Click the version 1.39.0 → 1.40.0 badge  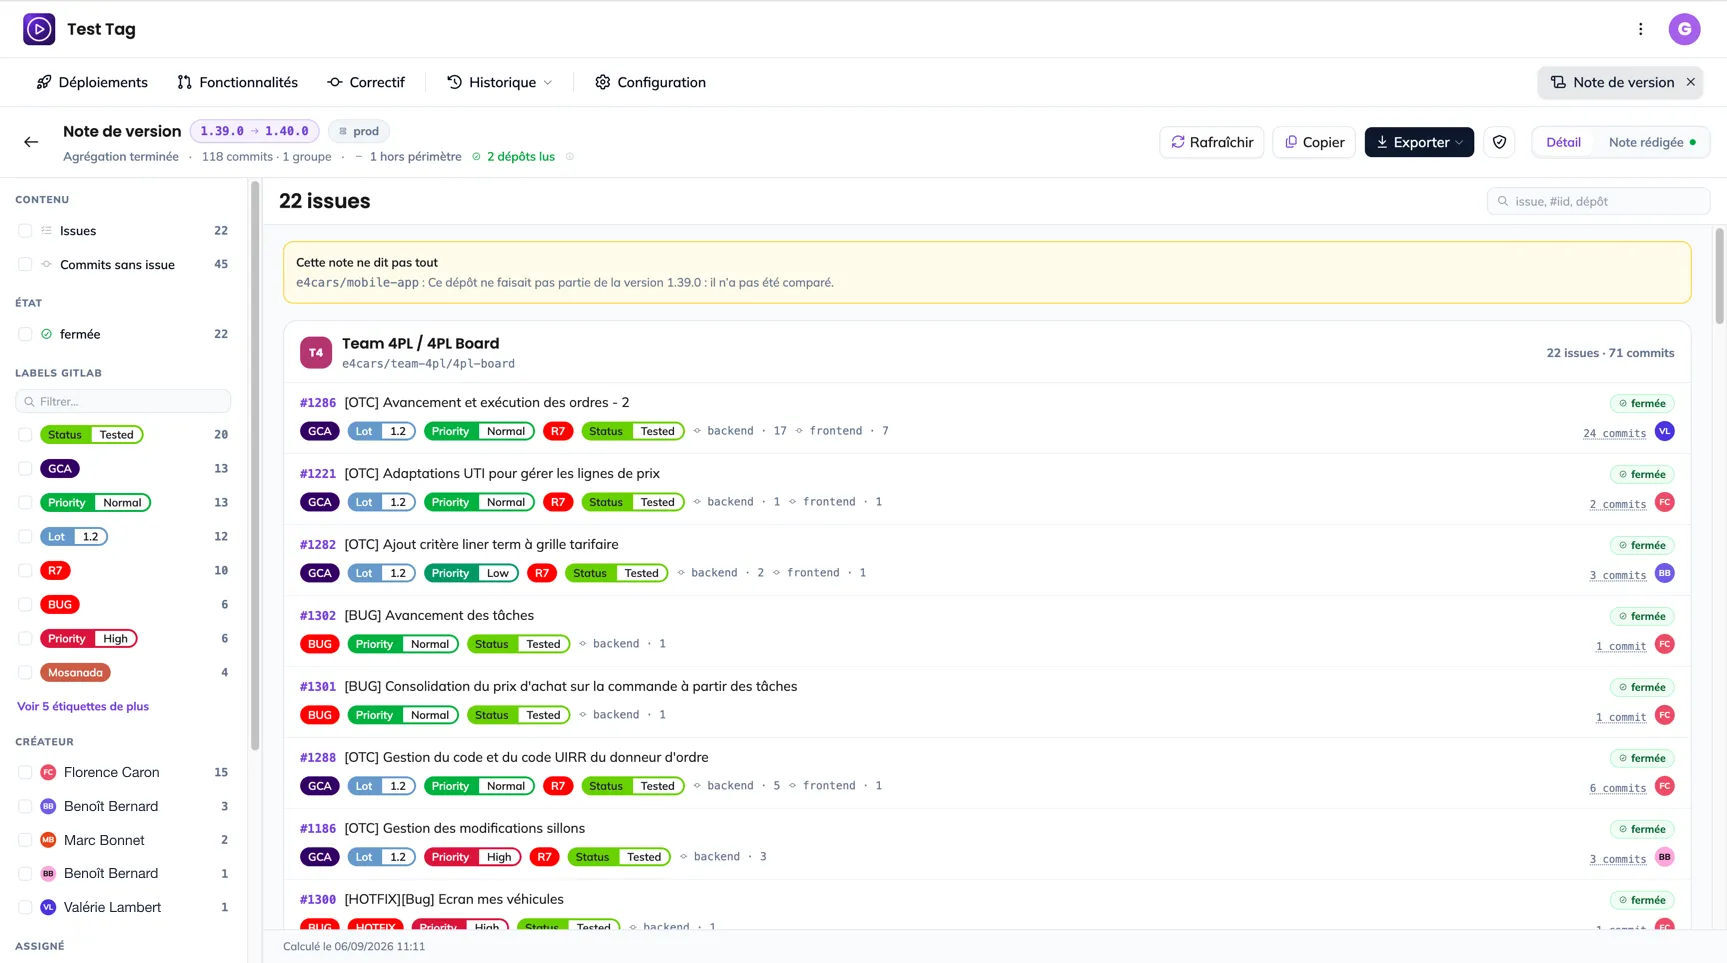pos(254,131)
